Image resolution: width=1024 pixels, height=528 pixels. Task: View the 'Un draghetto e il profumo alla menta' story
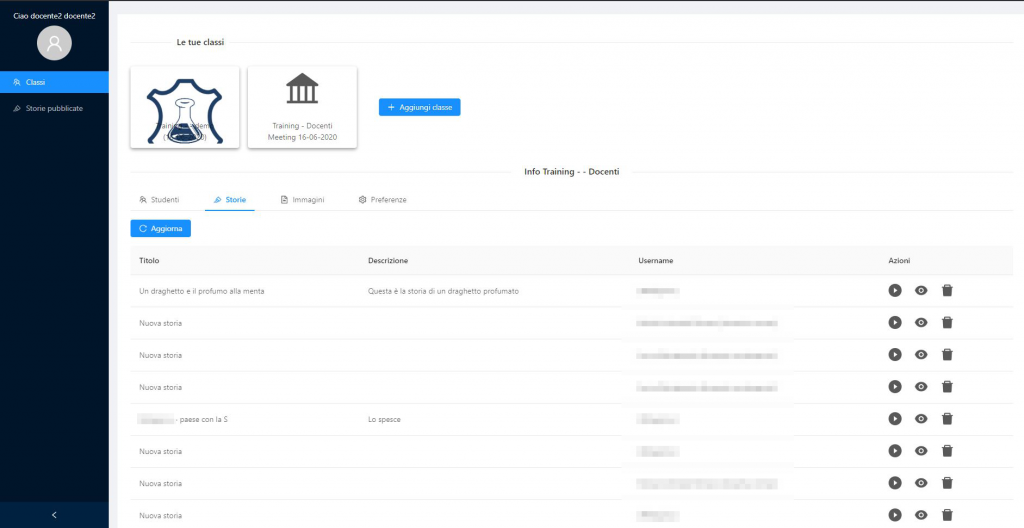[x=921, y=290]
